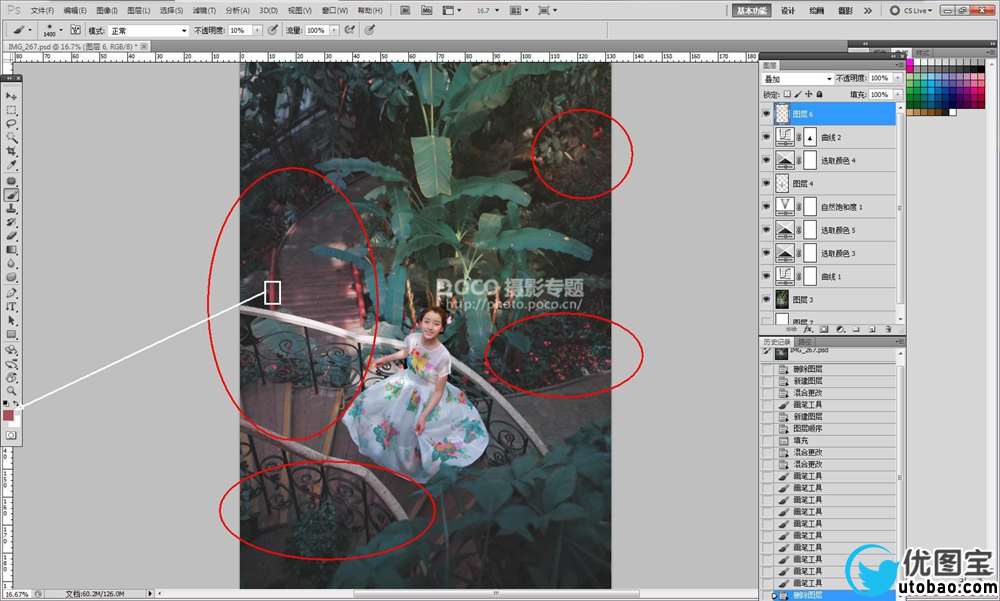Viewport: 1000px width, 601px height.
Task: Hide the 选取颜色 5 layer
Action: click(x=766, y=230)
